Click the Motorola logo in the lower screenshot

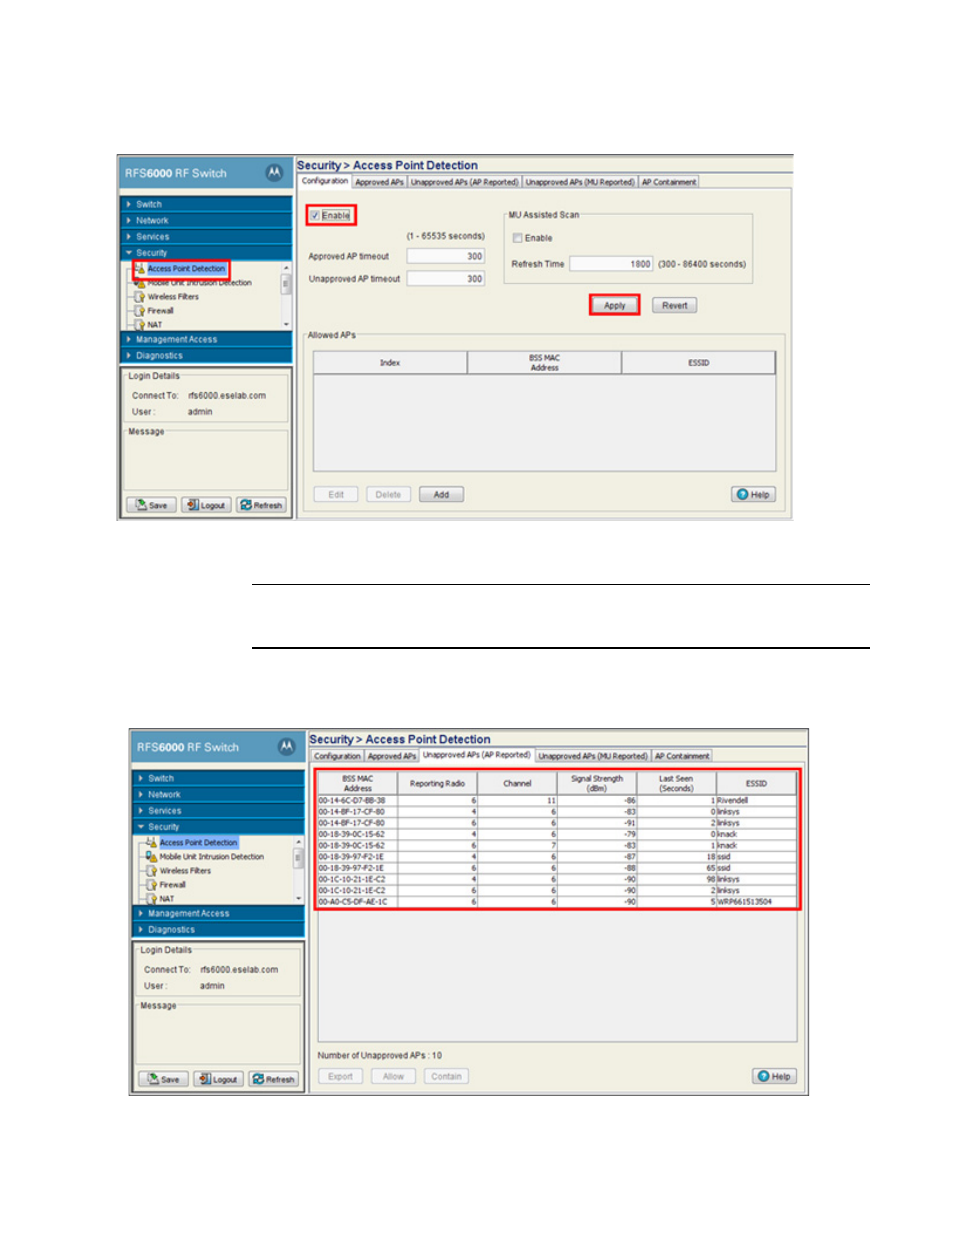pyautogui.click(x=286, y=746)
